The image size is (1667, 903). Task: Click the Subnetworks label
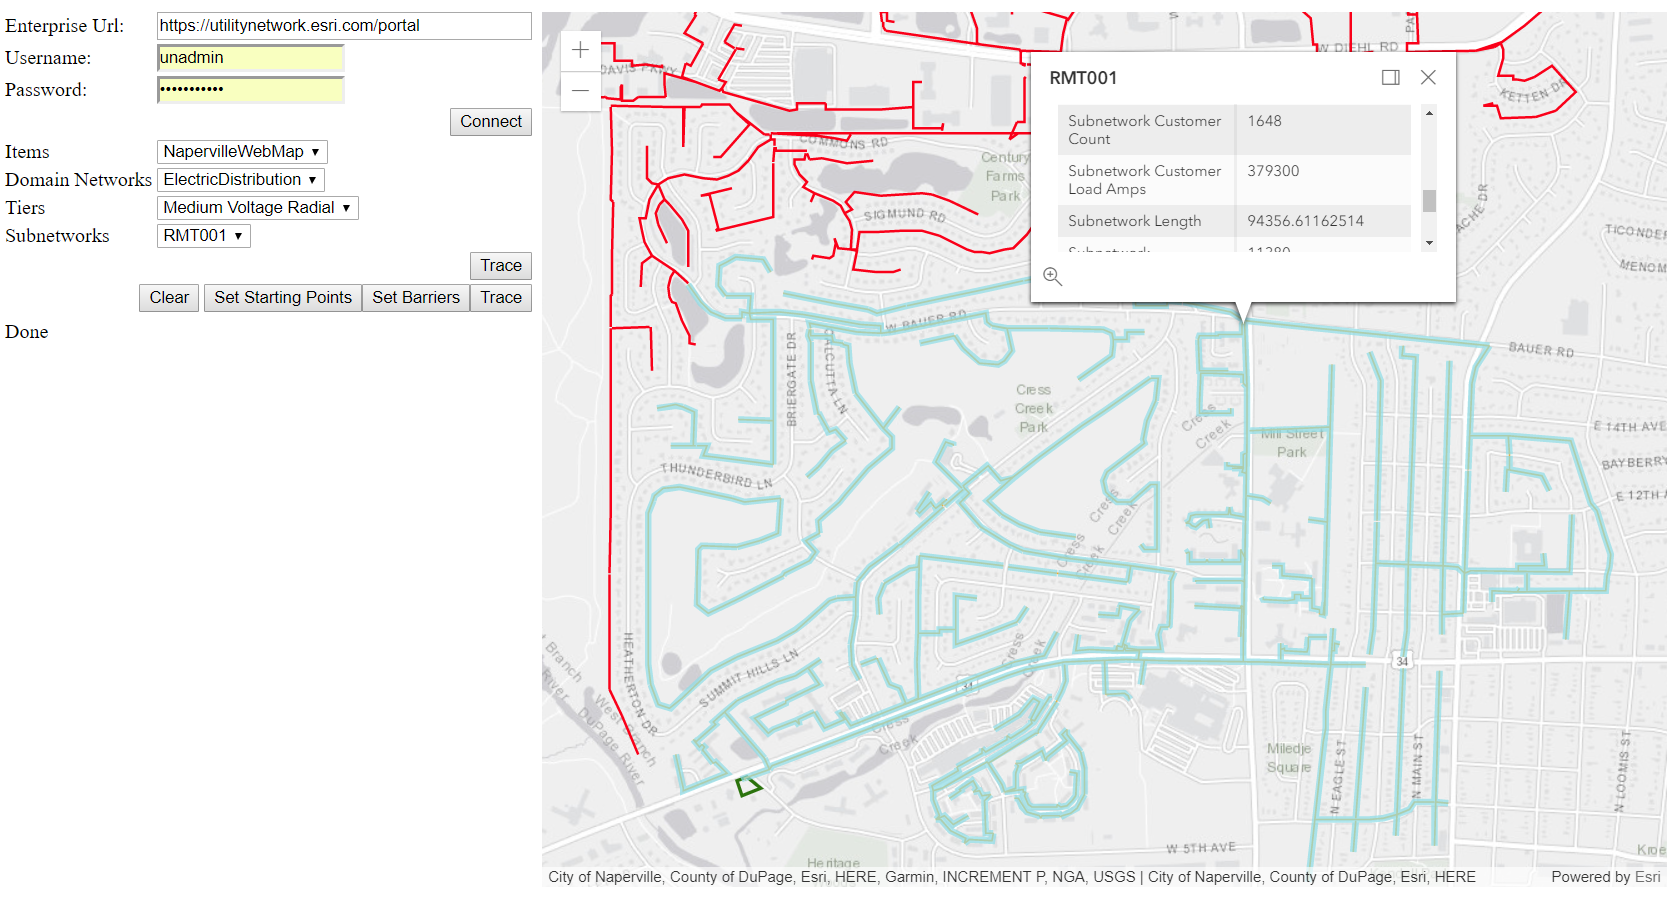tap(57, 236)
